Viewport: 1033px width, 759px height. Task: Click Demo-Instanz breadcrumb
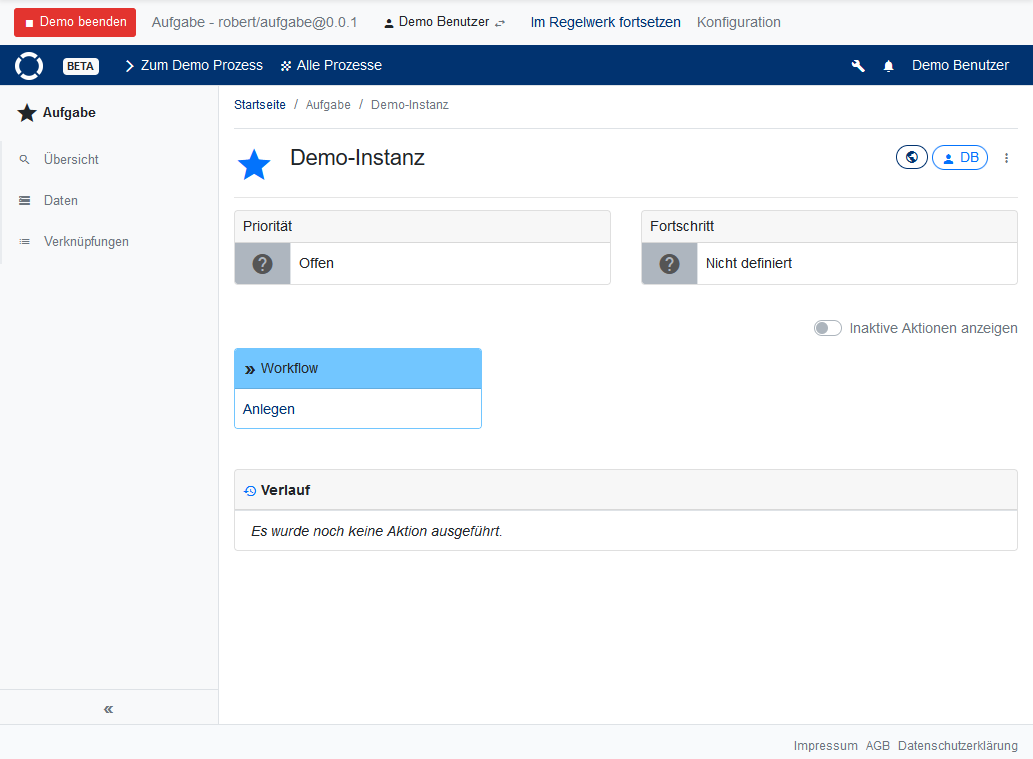[410, 105]
